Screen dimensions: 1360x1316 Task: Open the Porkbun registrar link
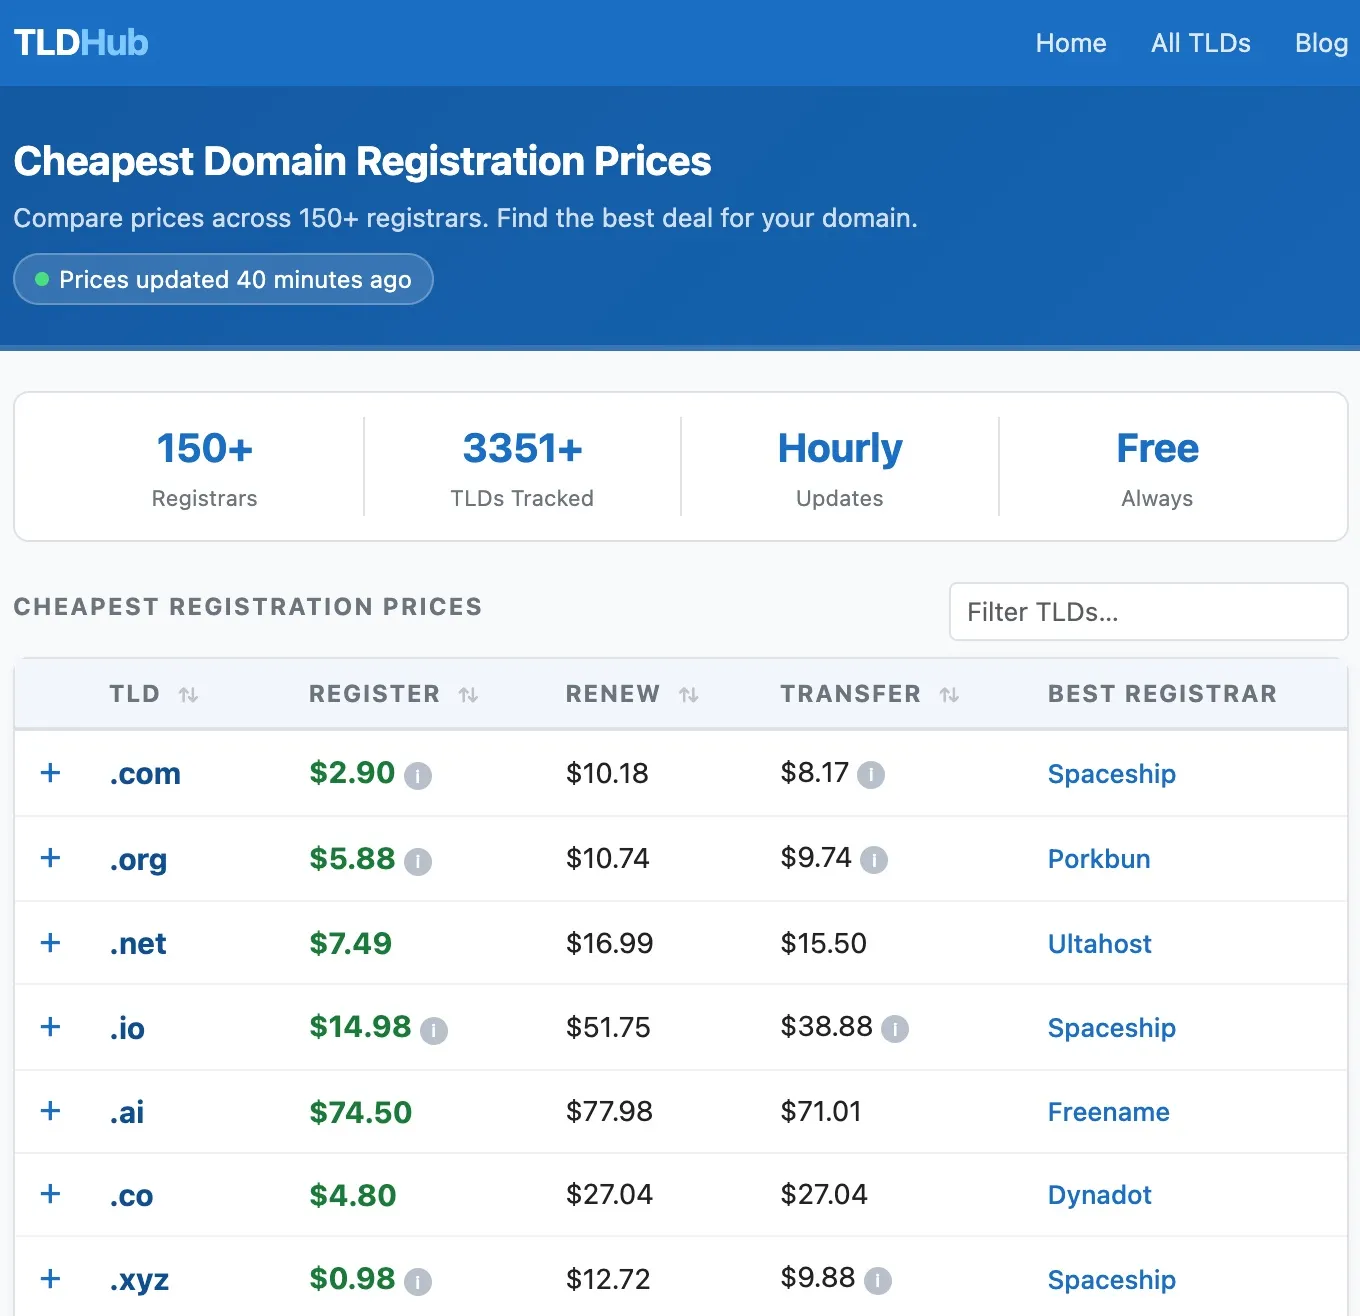[x=1099, y=859]
